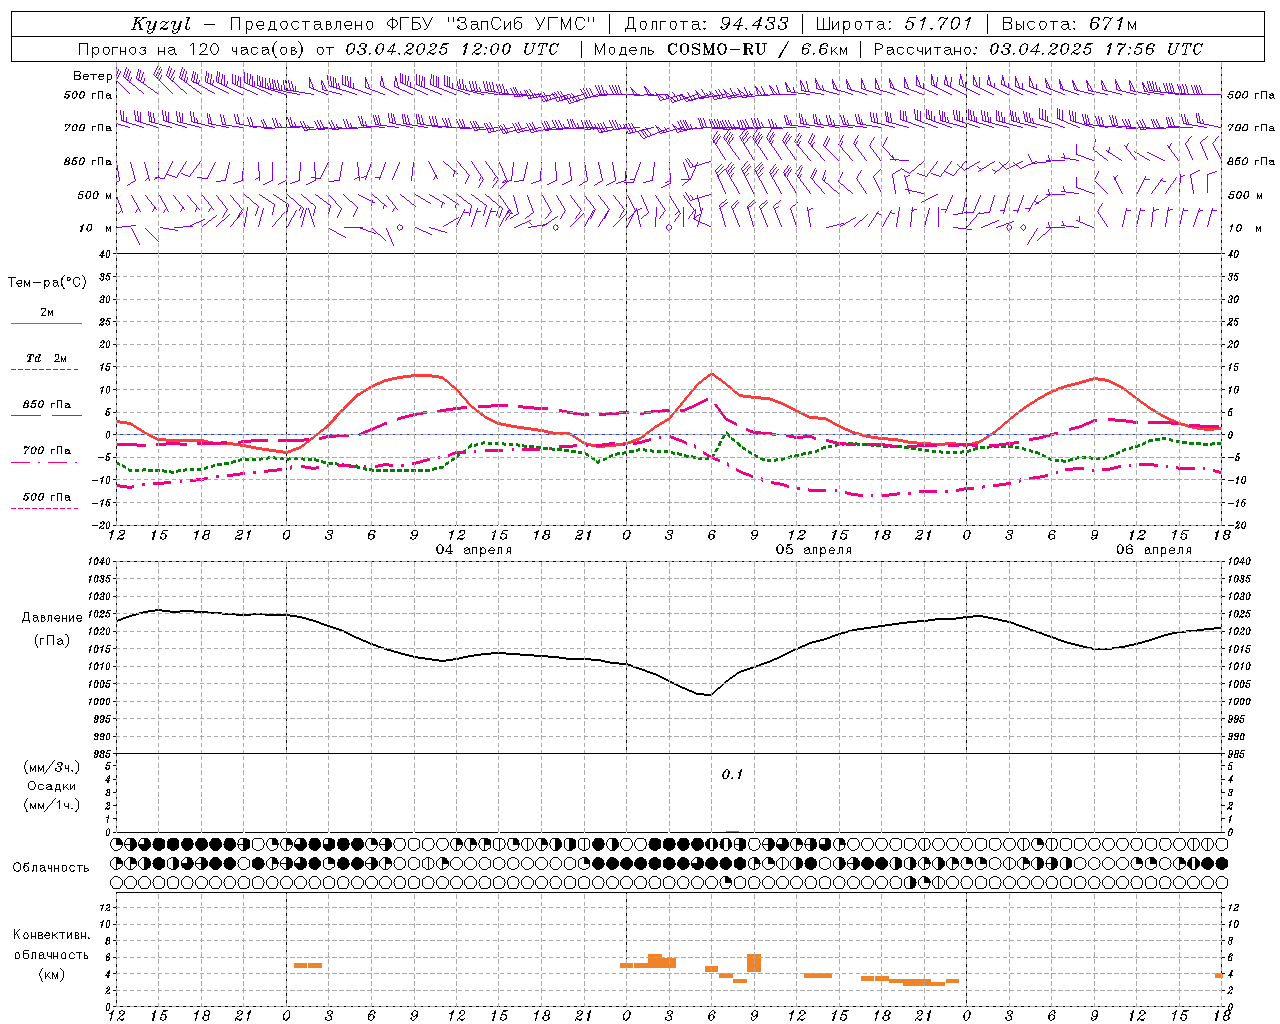Select the elevation text "Высота: 671м"
Image resolution: width=1280 pixels, height=1024 pixels.
tap(1069, 24)
